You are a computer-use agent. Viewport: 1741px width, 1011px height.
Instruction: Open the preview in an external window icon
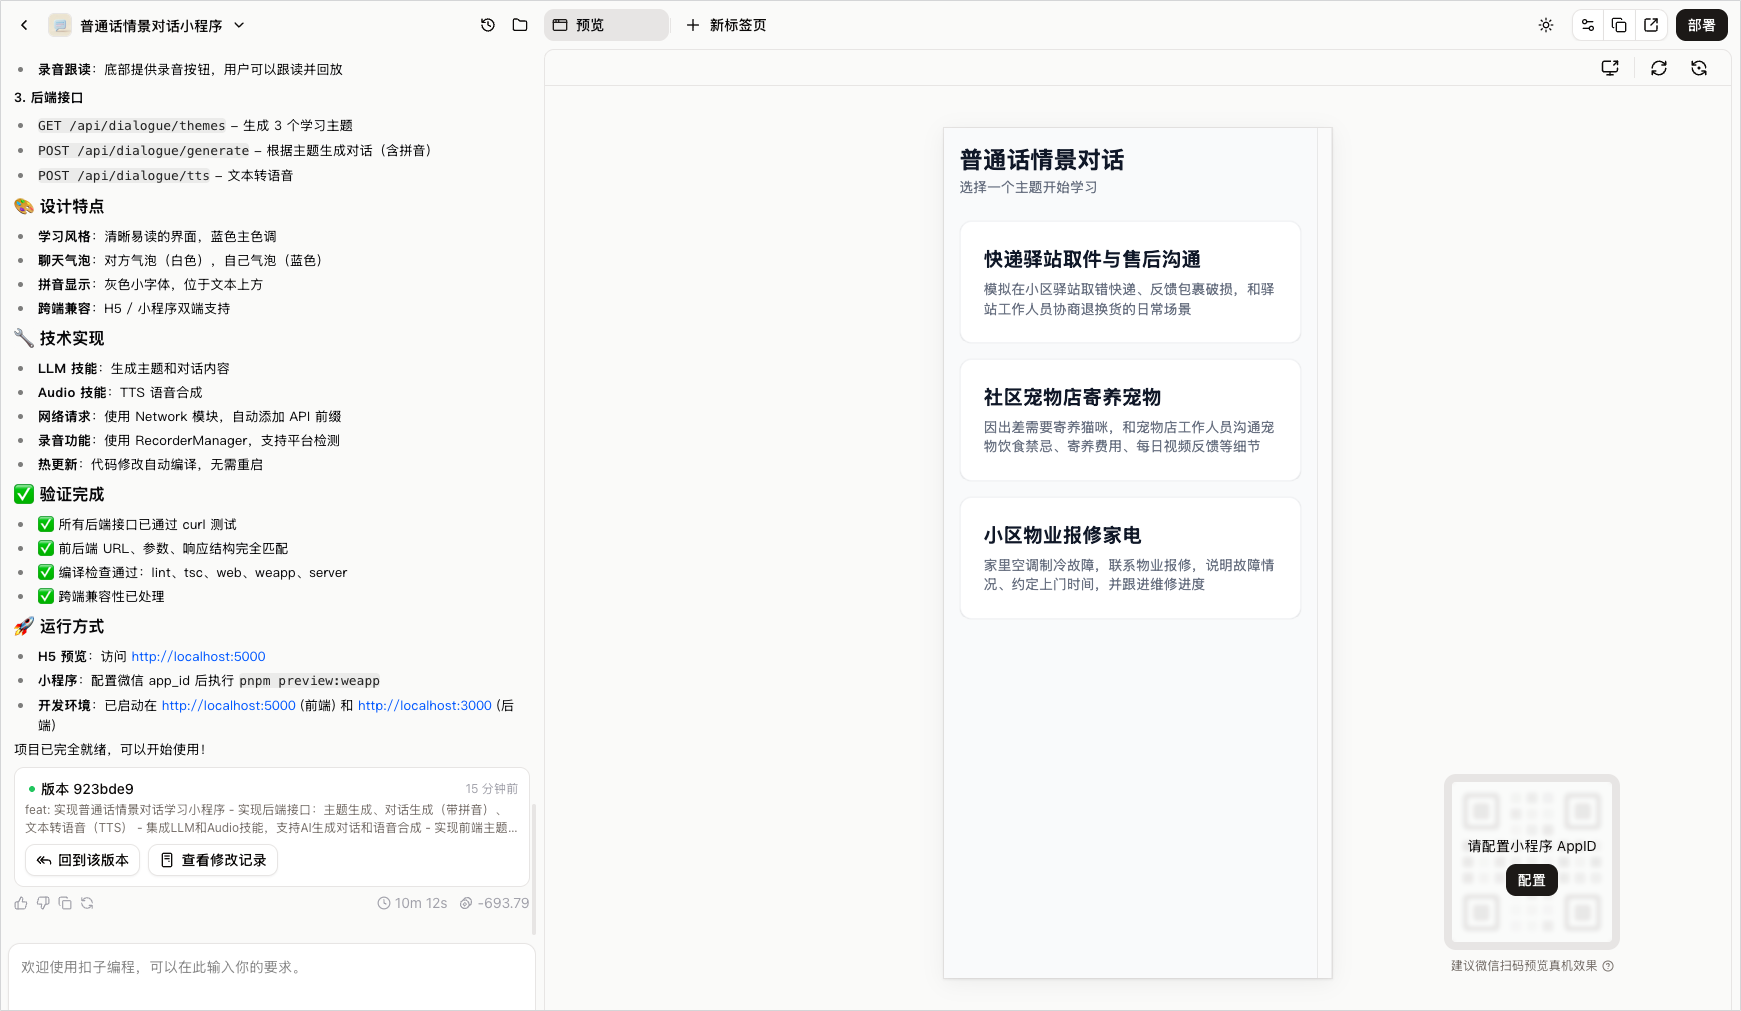pyautogui.click(x=1651, y=25)
